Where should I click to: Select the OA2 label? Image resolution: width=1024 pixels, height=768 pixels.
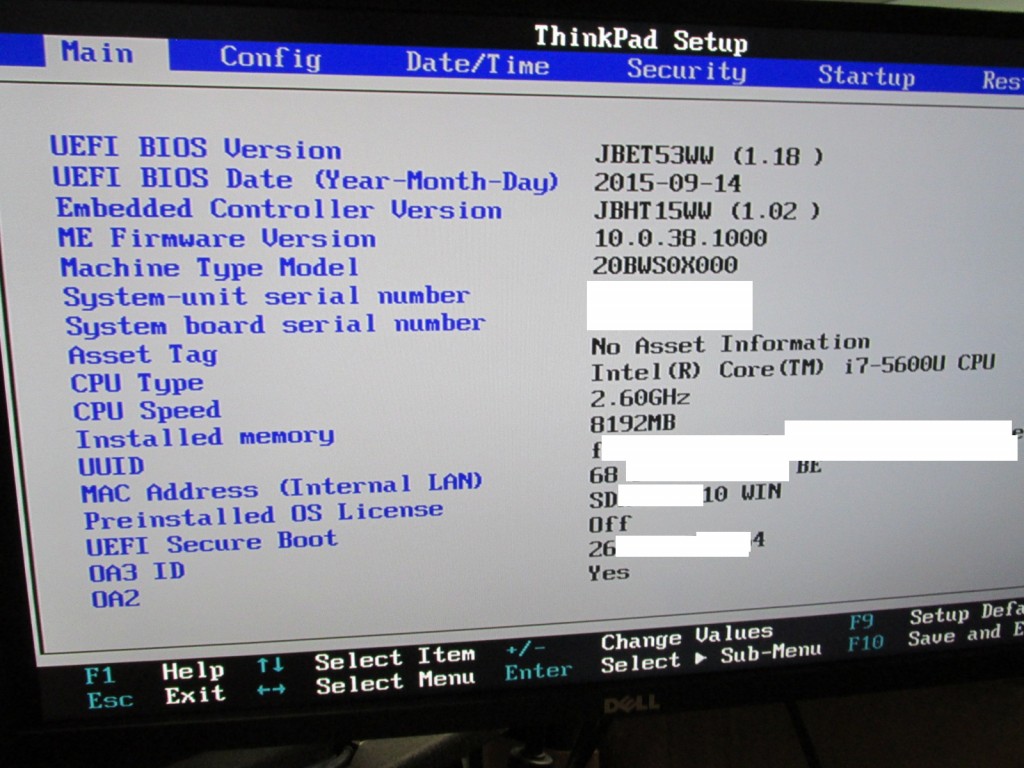point(116,599)
